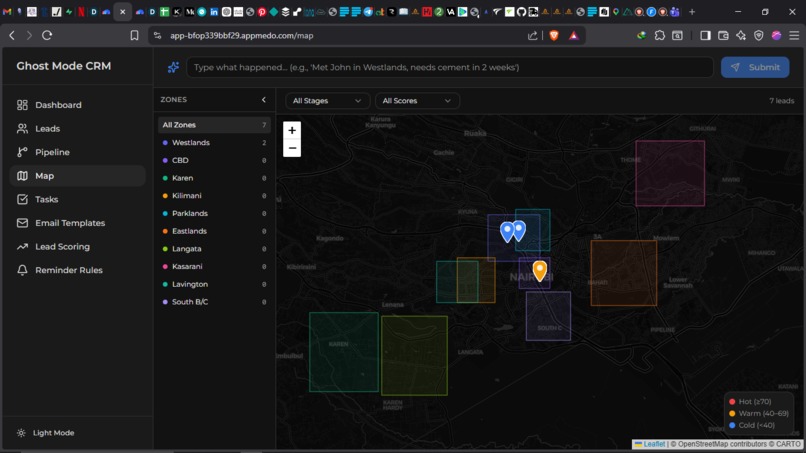Open the All Scores dropdown
The width and height of the screenshot is (806, 453).
pyautogui.click(x=417, y=101)
